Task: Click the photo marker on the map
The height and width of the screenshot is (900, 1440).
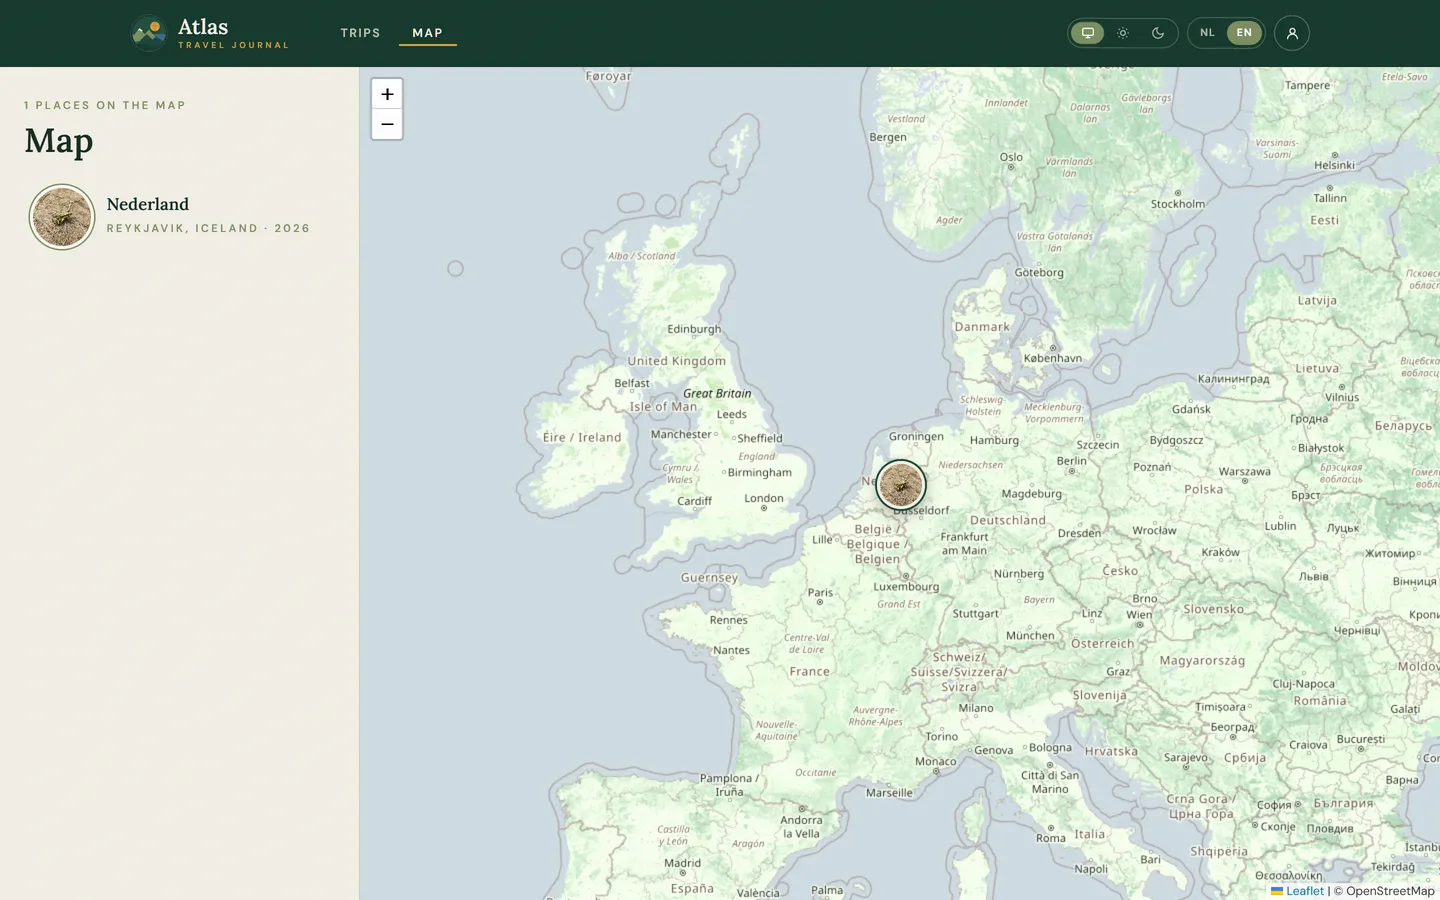Action: [901, 486]
